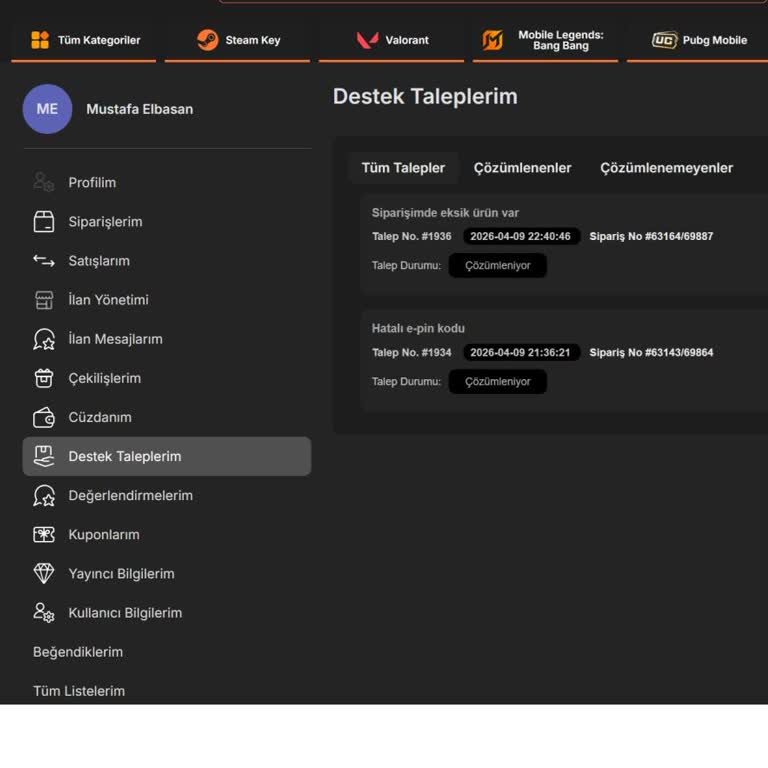The width and height of the screenshot is (768, 768).
Task: Switch to Çözümlenenler tab
Action: [522, 168]
